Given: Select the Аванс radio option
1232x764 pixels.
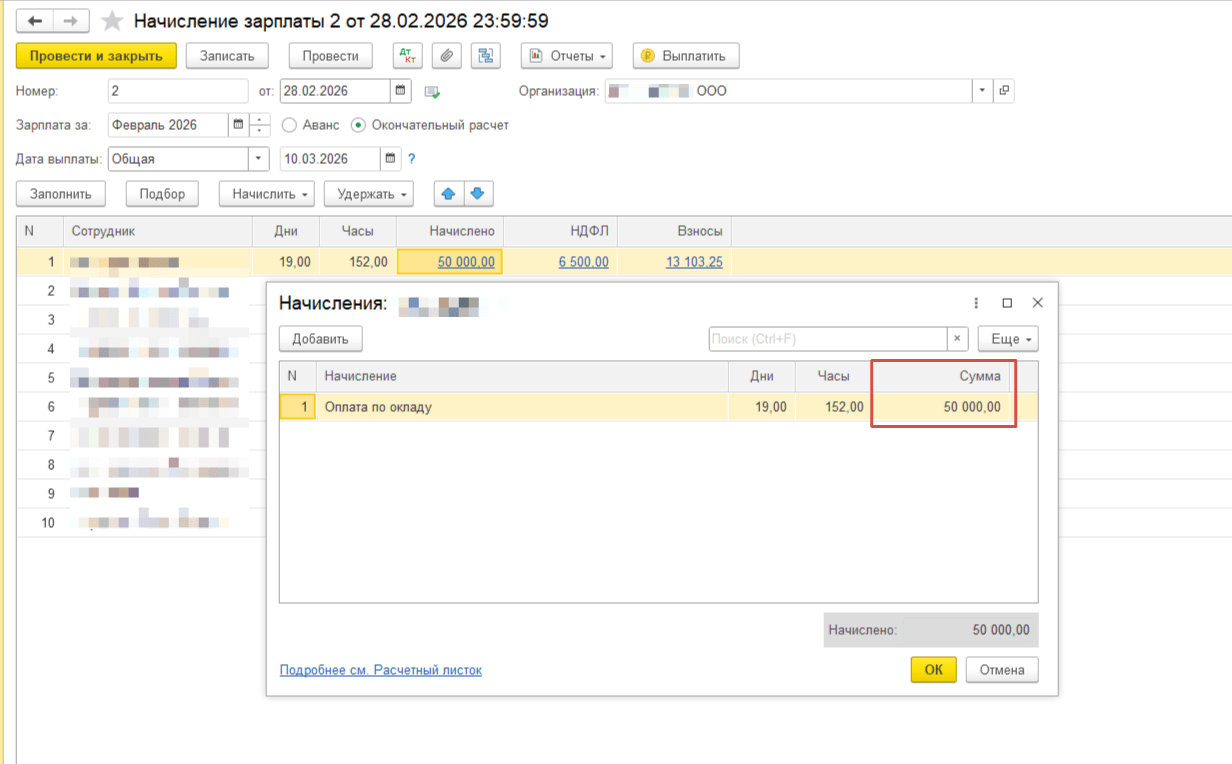Looking at the screenshot, I should click(311, 125).
